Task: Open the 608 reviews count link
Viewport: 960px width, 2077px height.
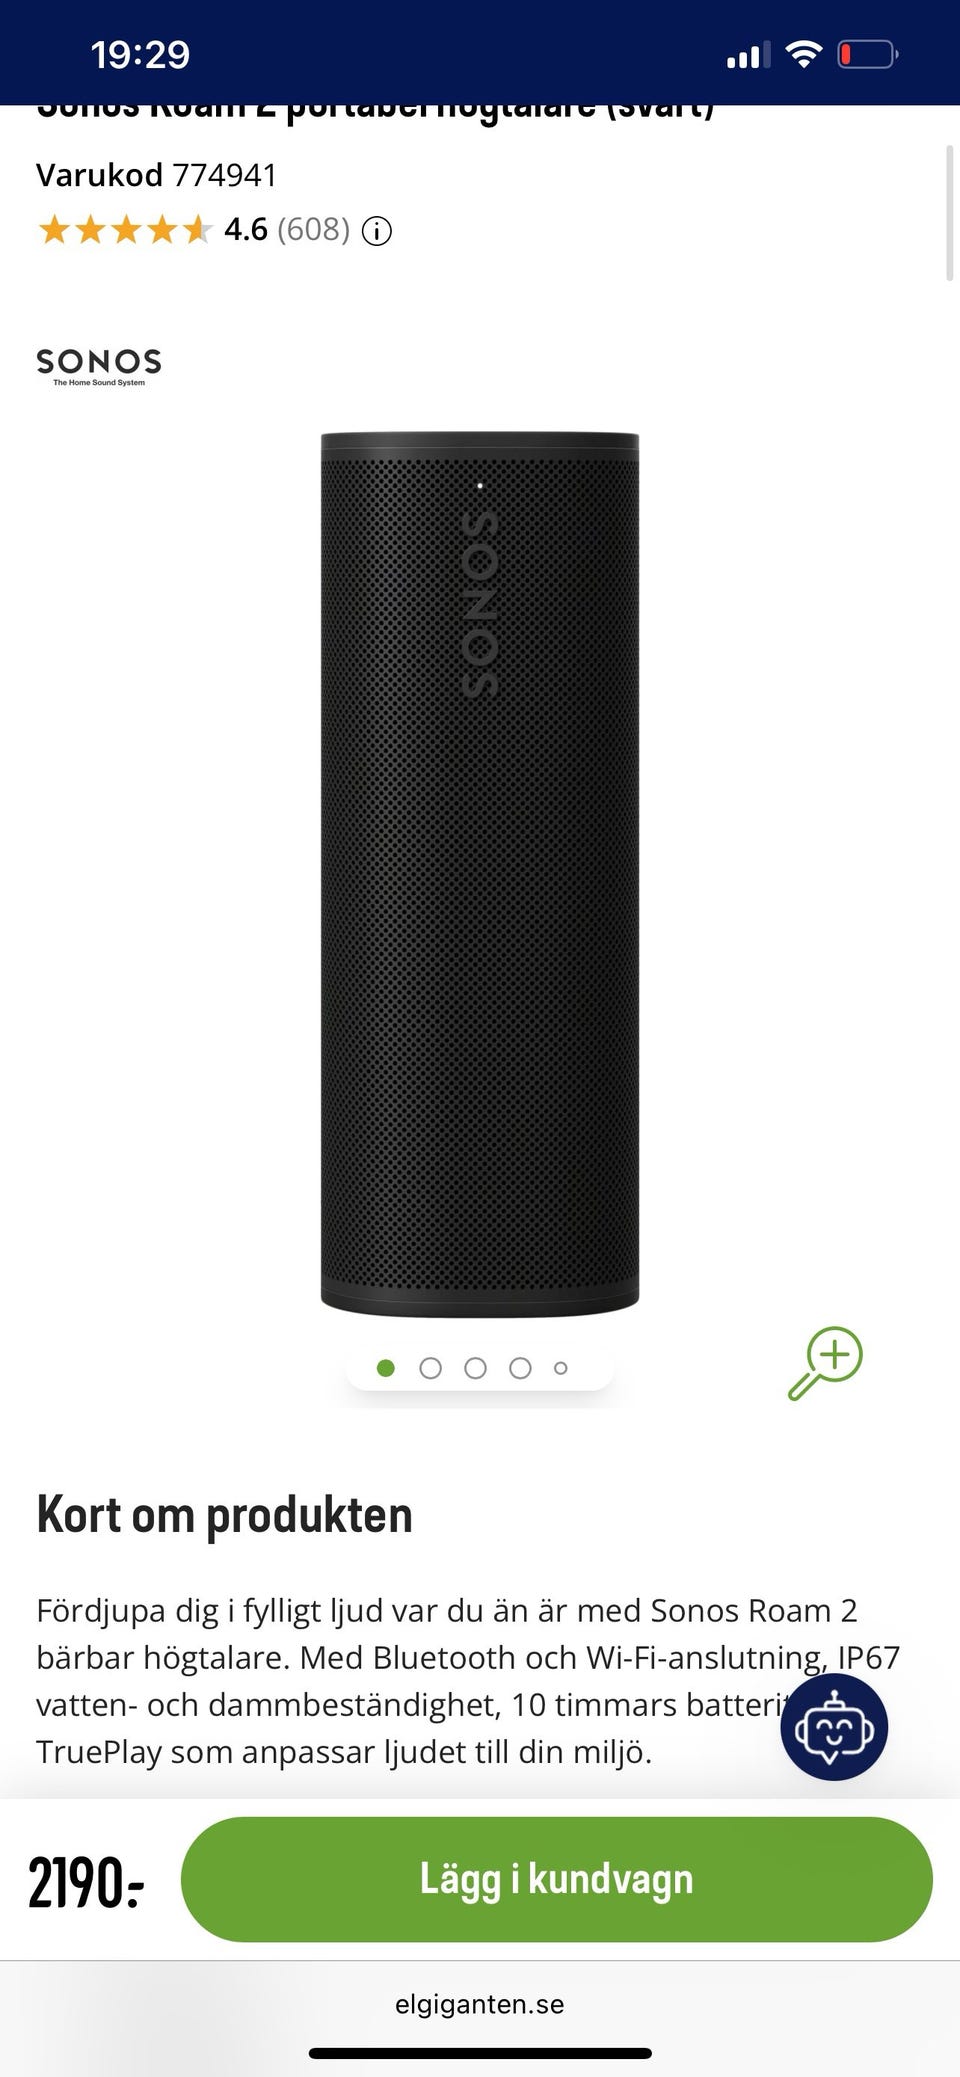Action: tap(313, 230)
